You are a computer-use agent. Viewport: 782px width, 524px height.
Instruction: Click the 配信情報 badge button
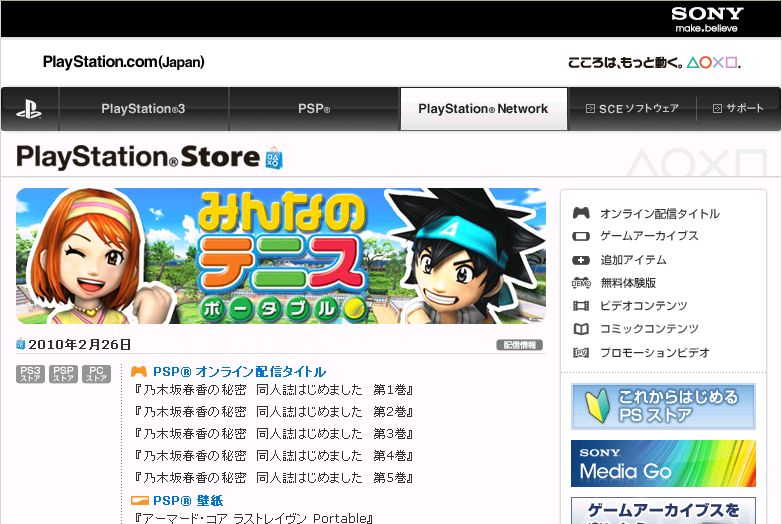pos(520,345)
